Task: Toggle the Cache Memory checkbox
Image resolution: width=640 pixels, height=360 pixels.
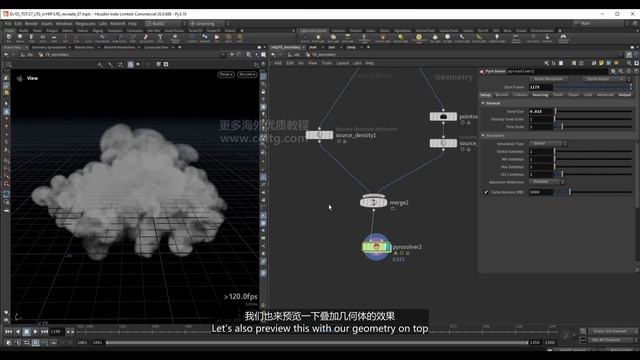Action: [486, 192]
